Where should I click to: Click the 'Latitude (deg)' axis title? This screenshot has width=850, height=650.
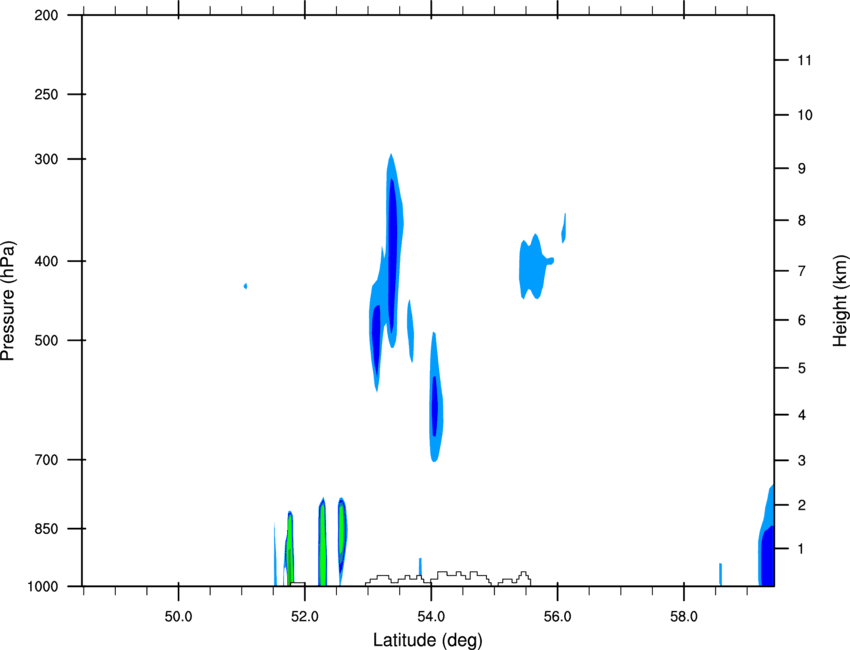pyautogui.click(x=427, y=640)
